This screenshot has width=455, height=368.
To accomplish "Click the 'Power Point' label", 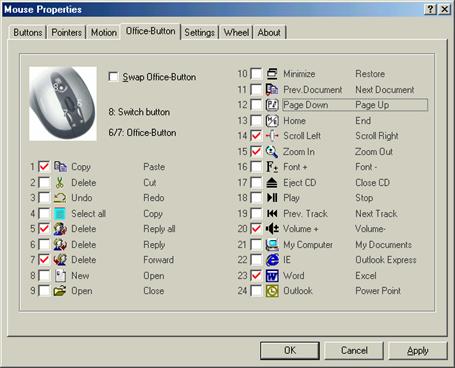I will click(x=378, y=291).
